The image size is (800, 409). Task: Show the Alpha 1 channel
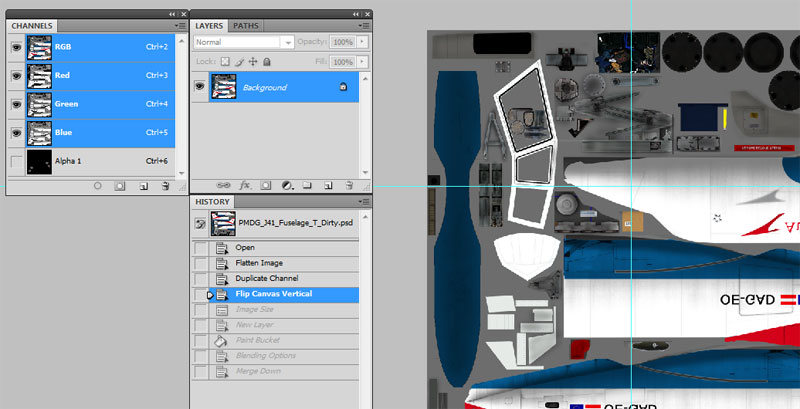17,162
